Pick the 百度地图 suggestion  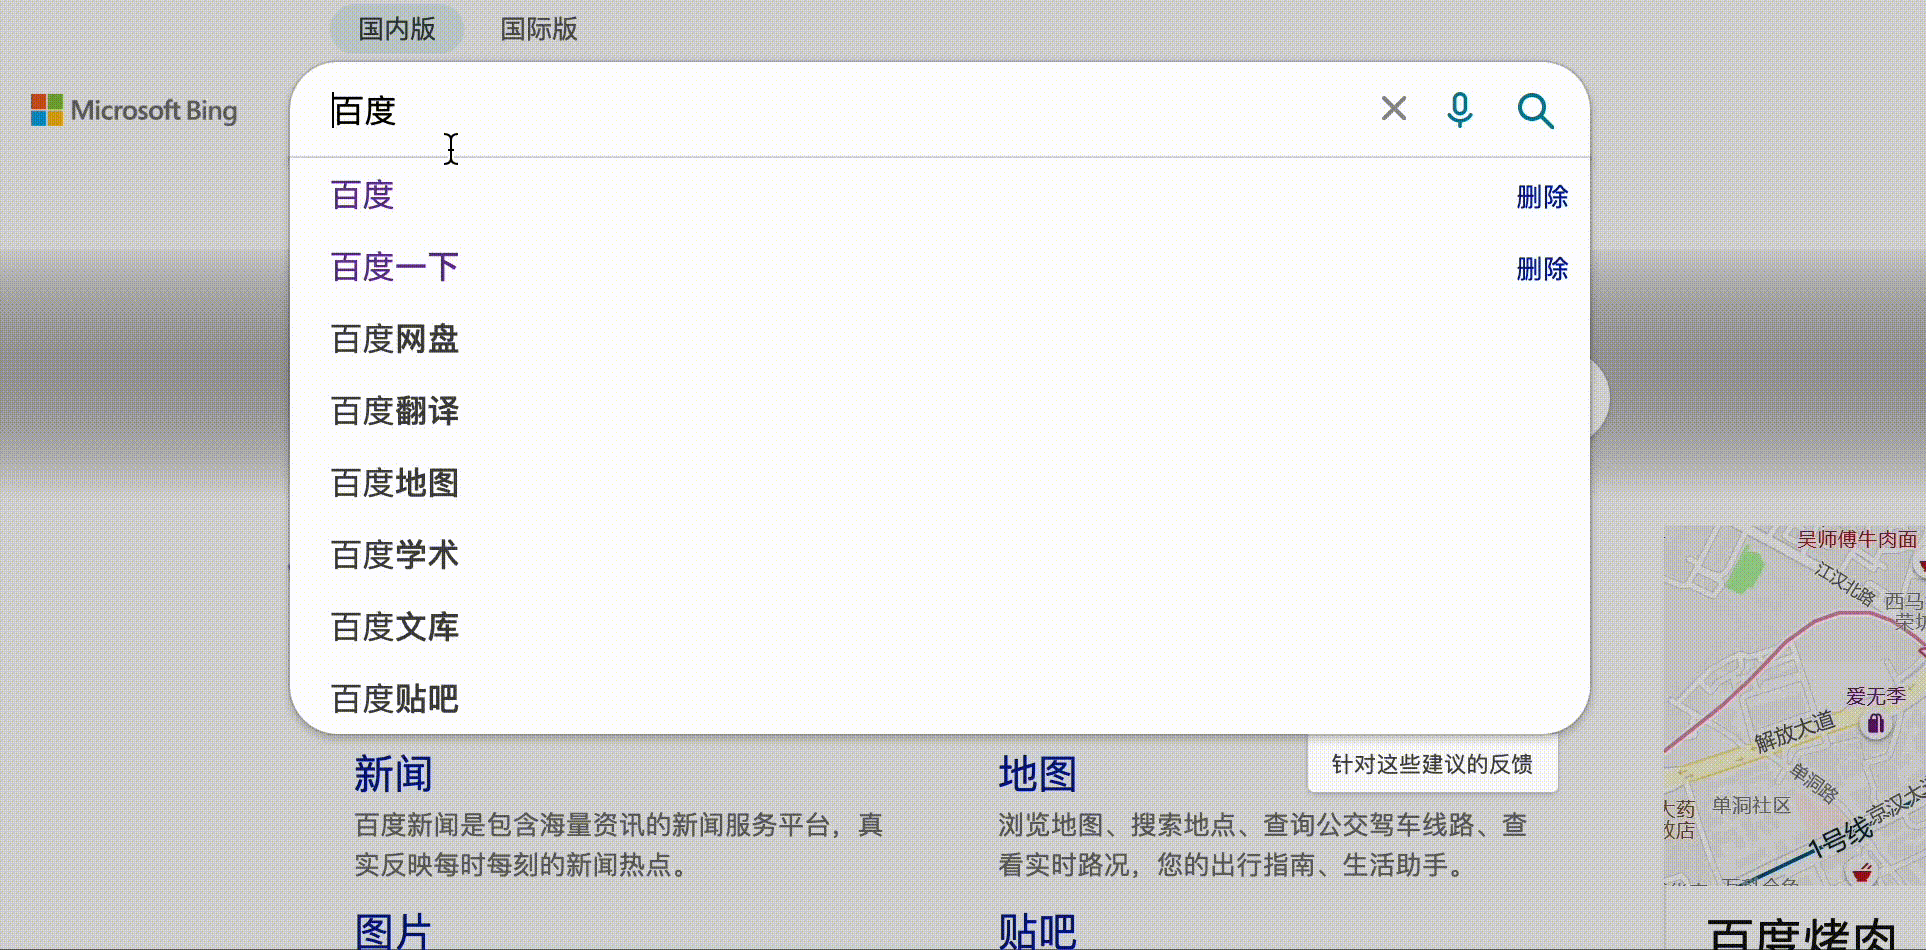(939, 483)
